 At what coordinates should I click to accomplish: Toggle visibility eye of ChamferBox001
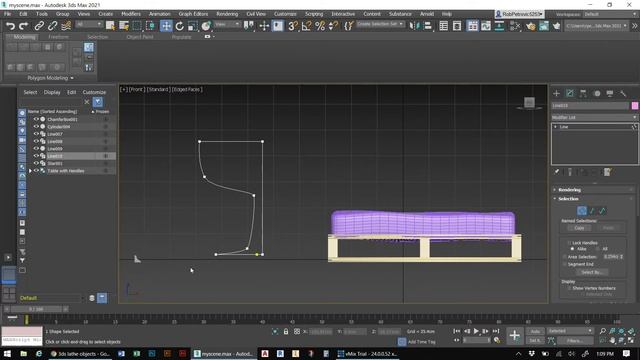click(x=36, y=119)
